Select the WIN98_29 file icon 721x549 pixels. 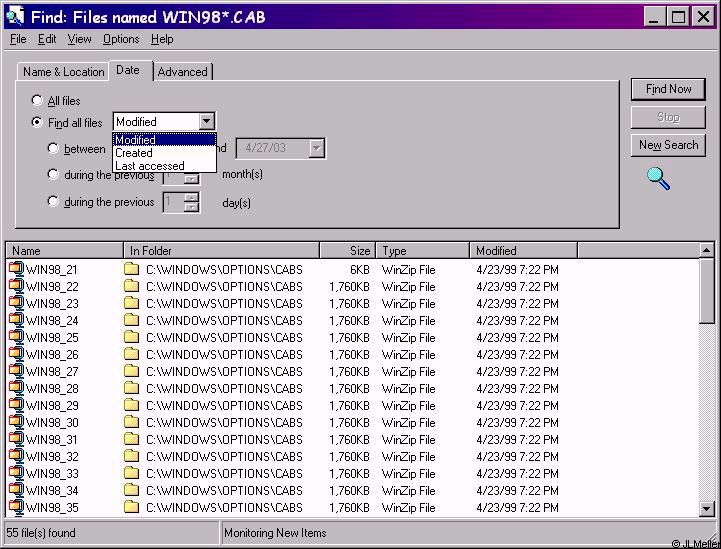coord(16,405)
